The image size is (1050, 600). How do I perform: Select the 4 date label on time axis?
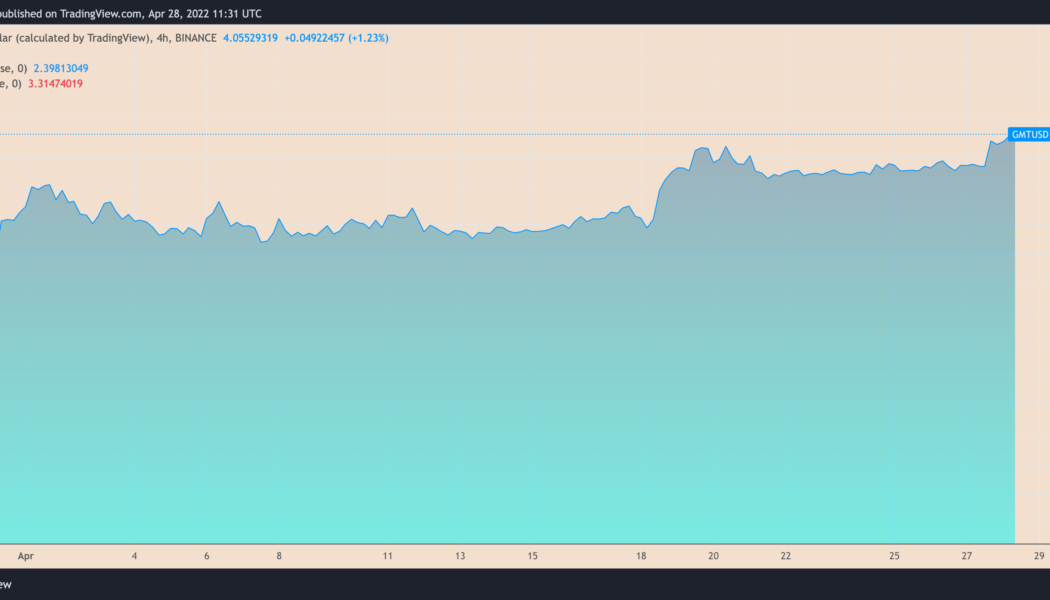click(x=134, y=555)
